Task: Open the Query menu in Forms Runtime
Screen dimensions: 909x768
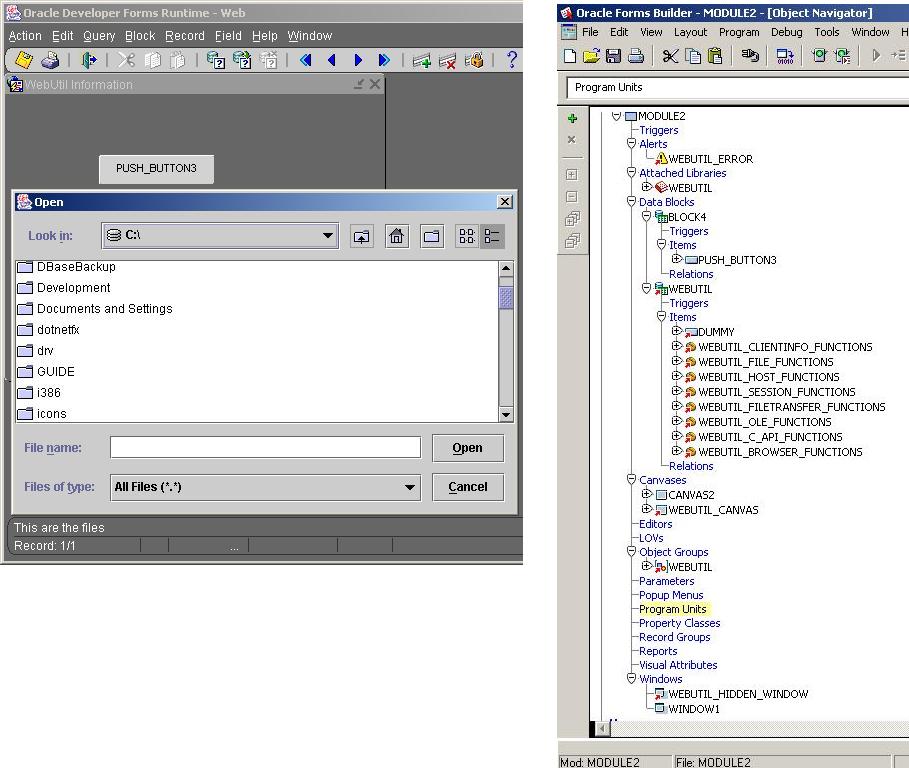Action: [99, 36]
